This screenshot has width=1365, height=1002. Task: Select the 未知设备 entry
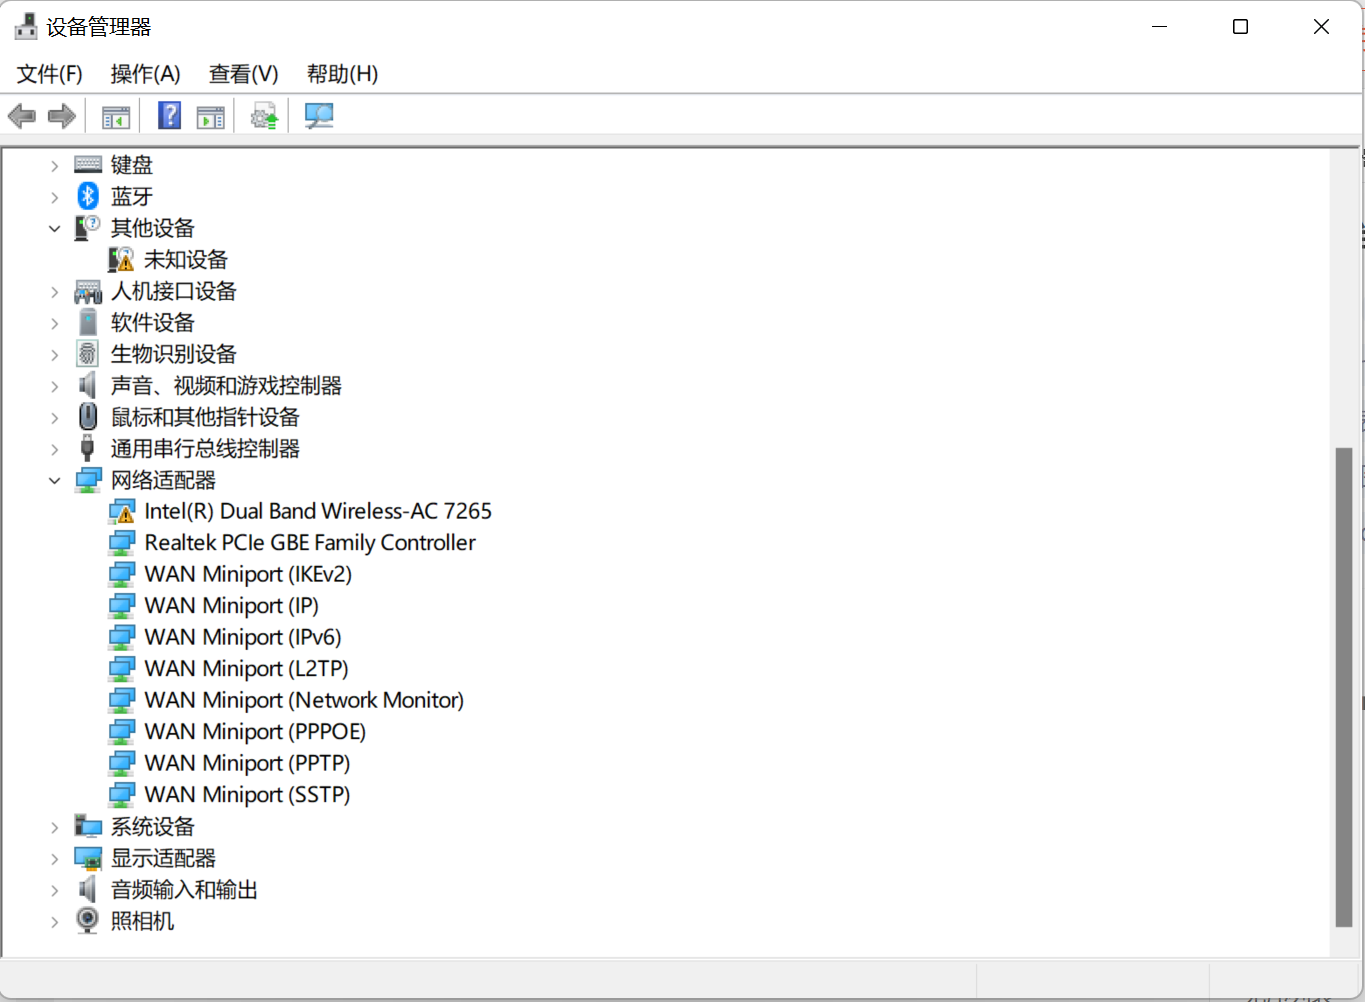(x=186, y=260)
